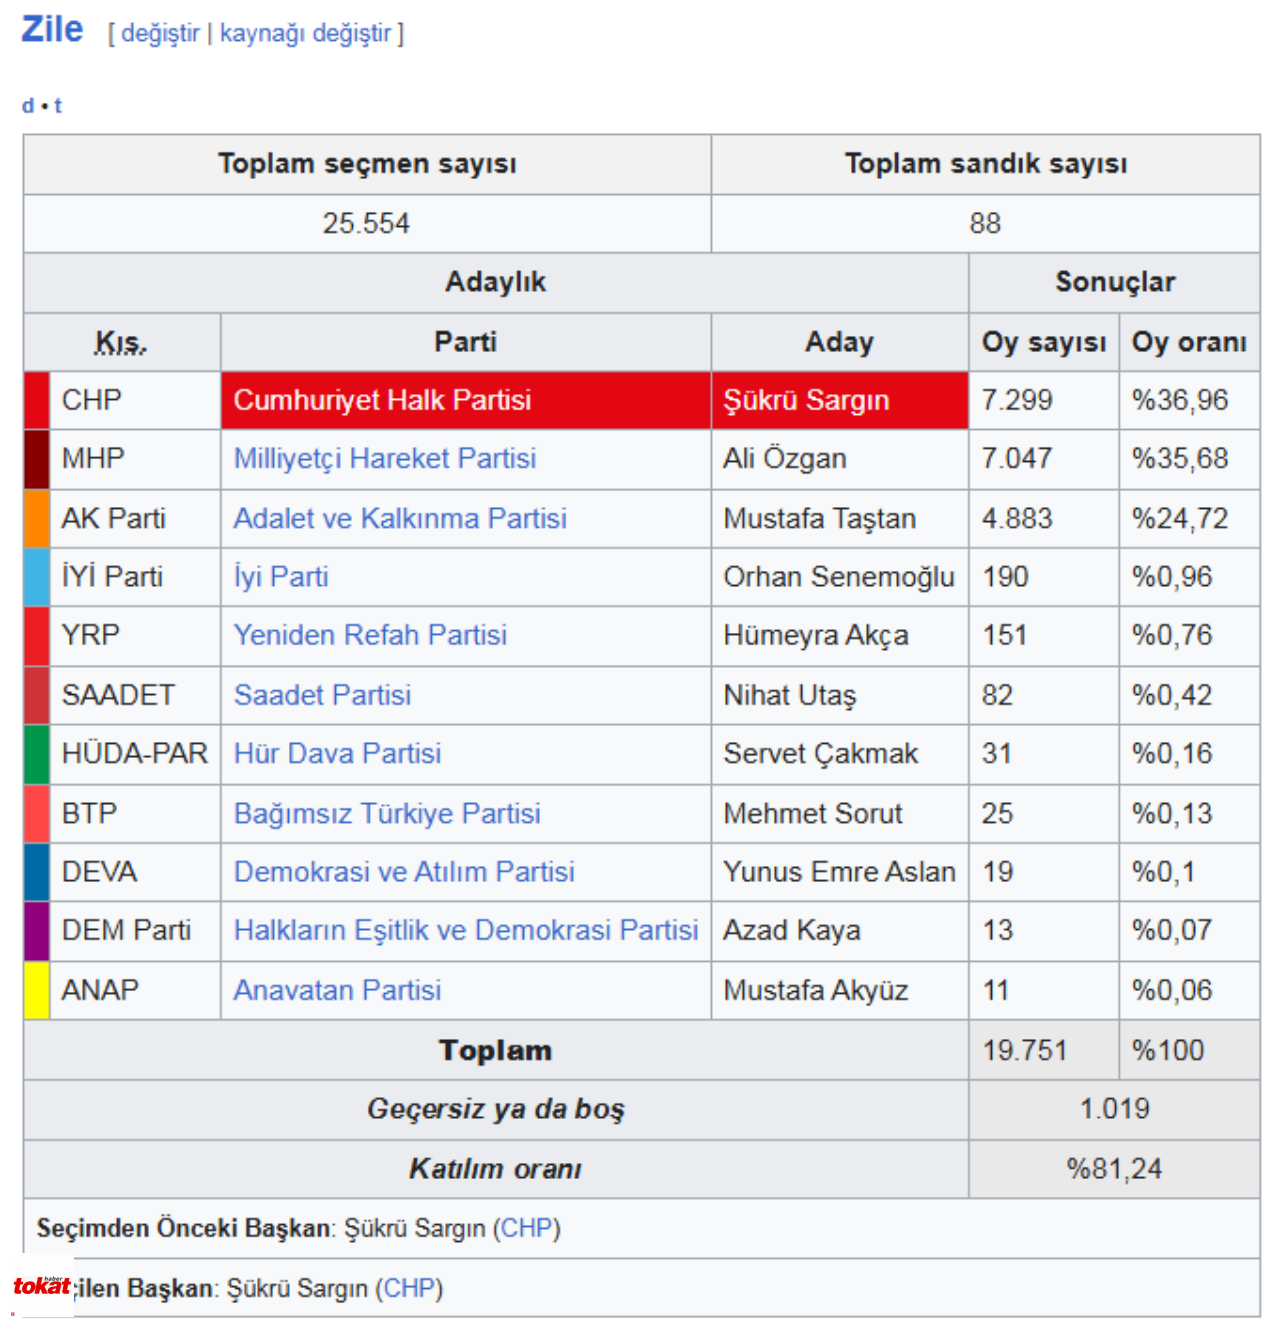Click candidate name Yunus Emre Aslan
Image resolution: width=1280 pixels, height=1327 pixels.
coord(840,872)
